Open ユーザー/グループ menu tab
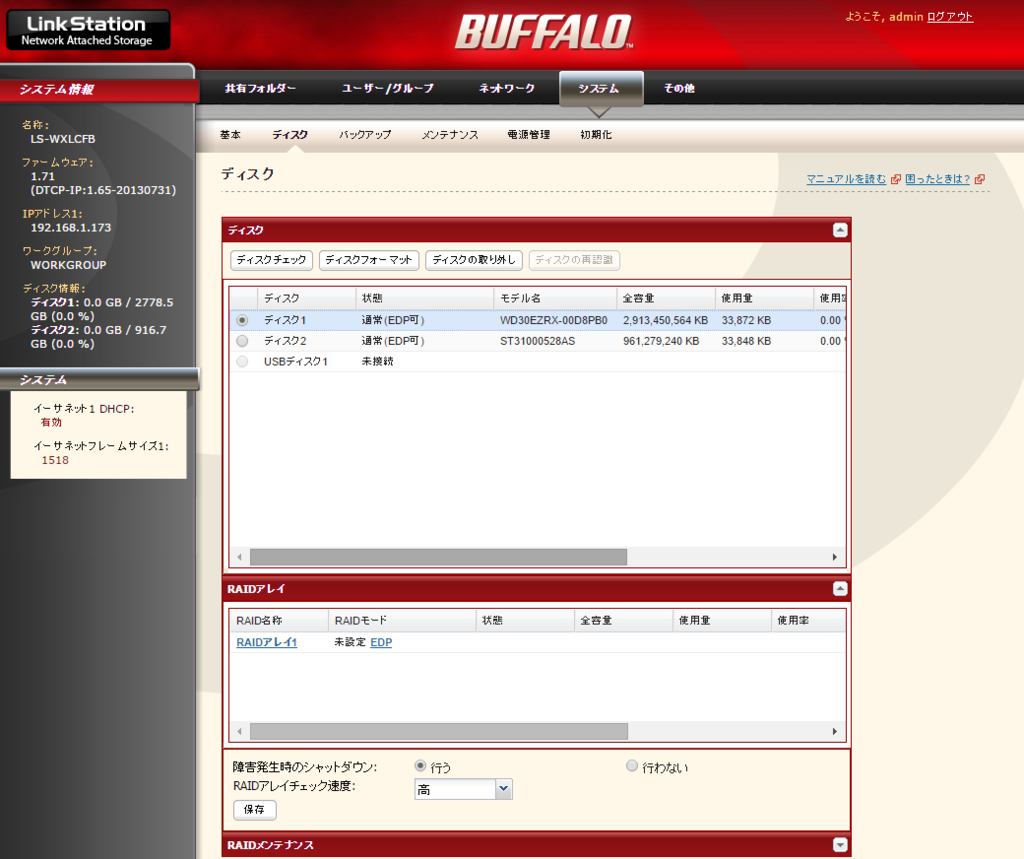1024x859 pixels. 388,88
